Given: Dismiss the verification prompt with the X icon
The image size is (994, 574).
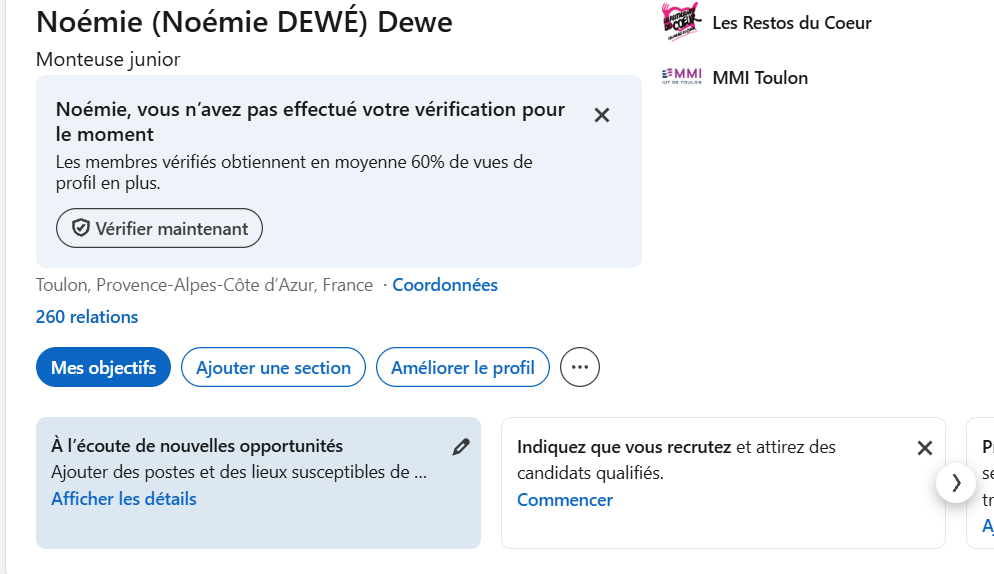Looking at the screenshot, I should [x=602, y=115].
